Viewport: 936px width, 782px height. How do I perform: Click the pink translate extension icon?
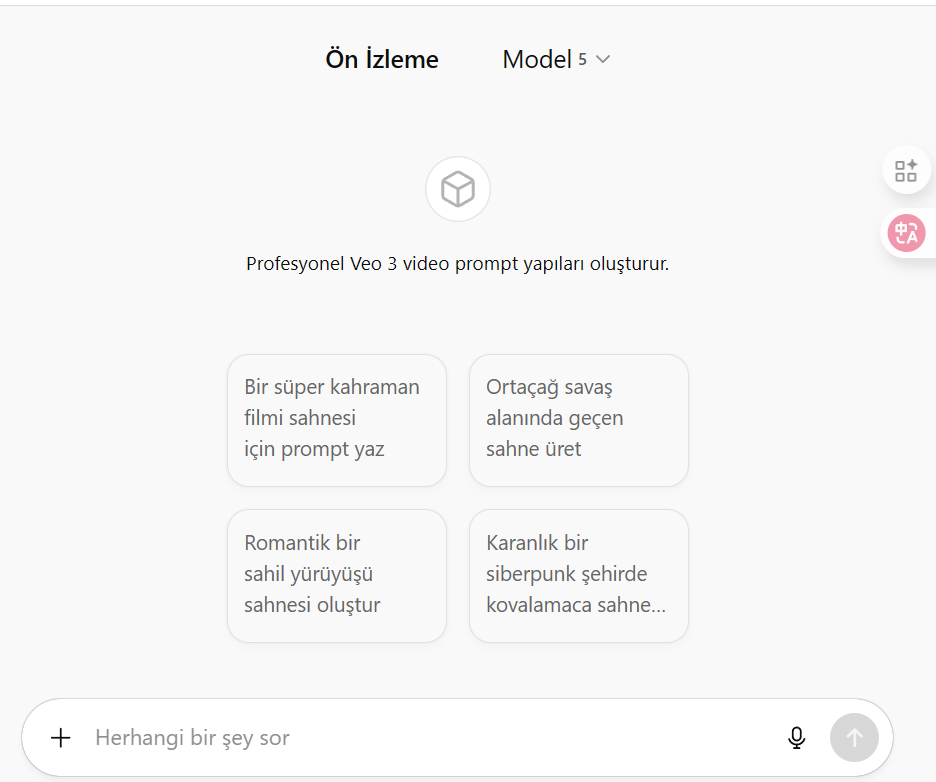906,233
